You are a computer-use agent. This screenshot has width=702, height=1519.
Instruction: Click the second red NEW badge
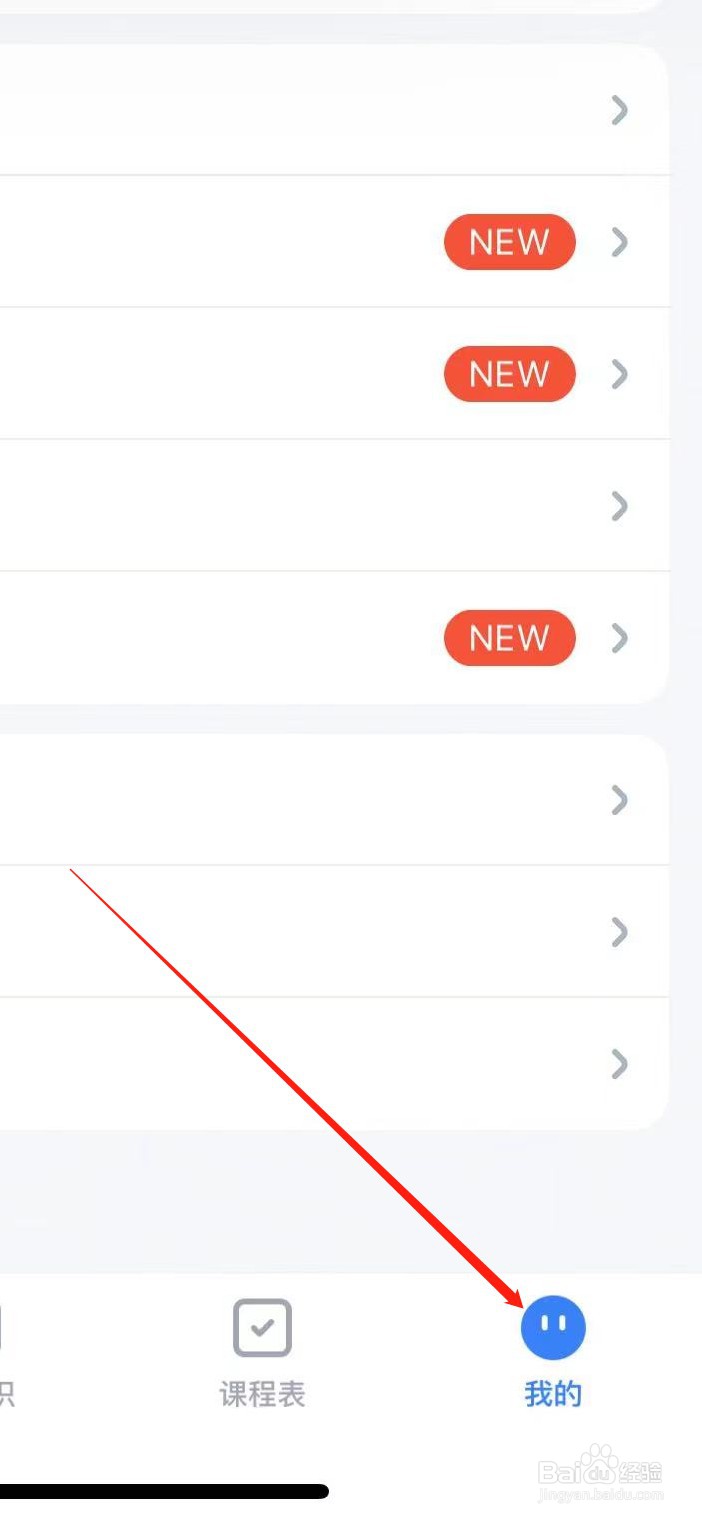pyautogui.click(x=510, y=374)
